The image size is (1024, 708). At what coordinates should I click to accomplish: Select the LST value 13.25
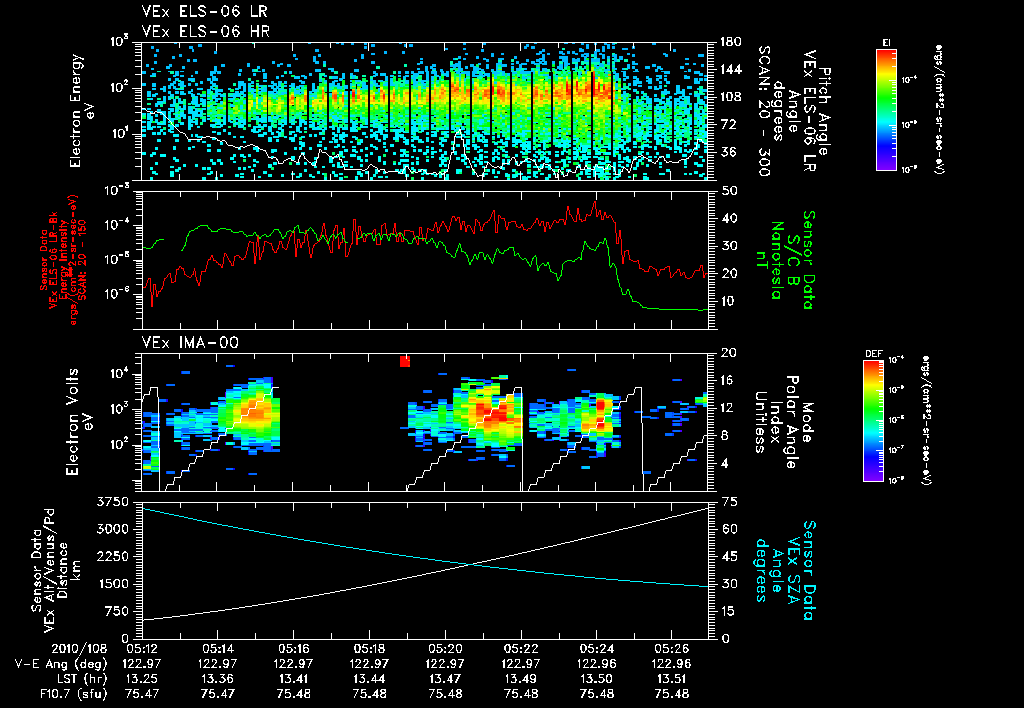142,679
